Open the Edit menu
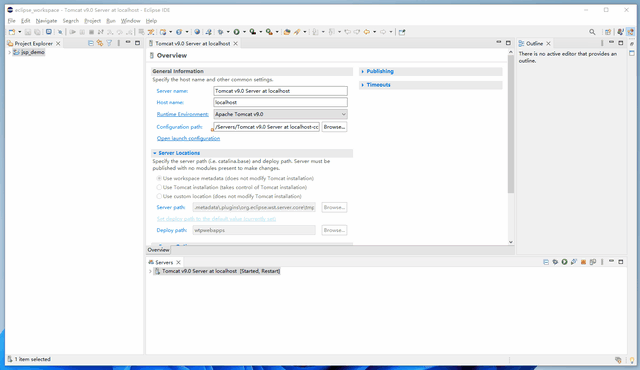The height and width of the screenshot is (370, 640). click(26, 21)
